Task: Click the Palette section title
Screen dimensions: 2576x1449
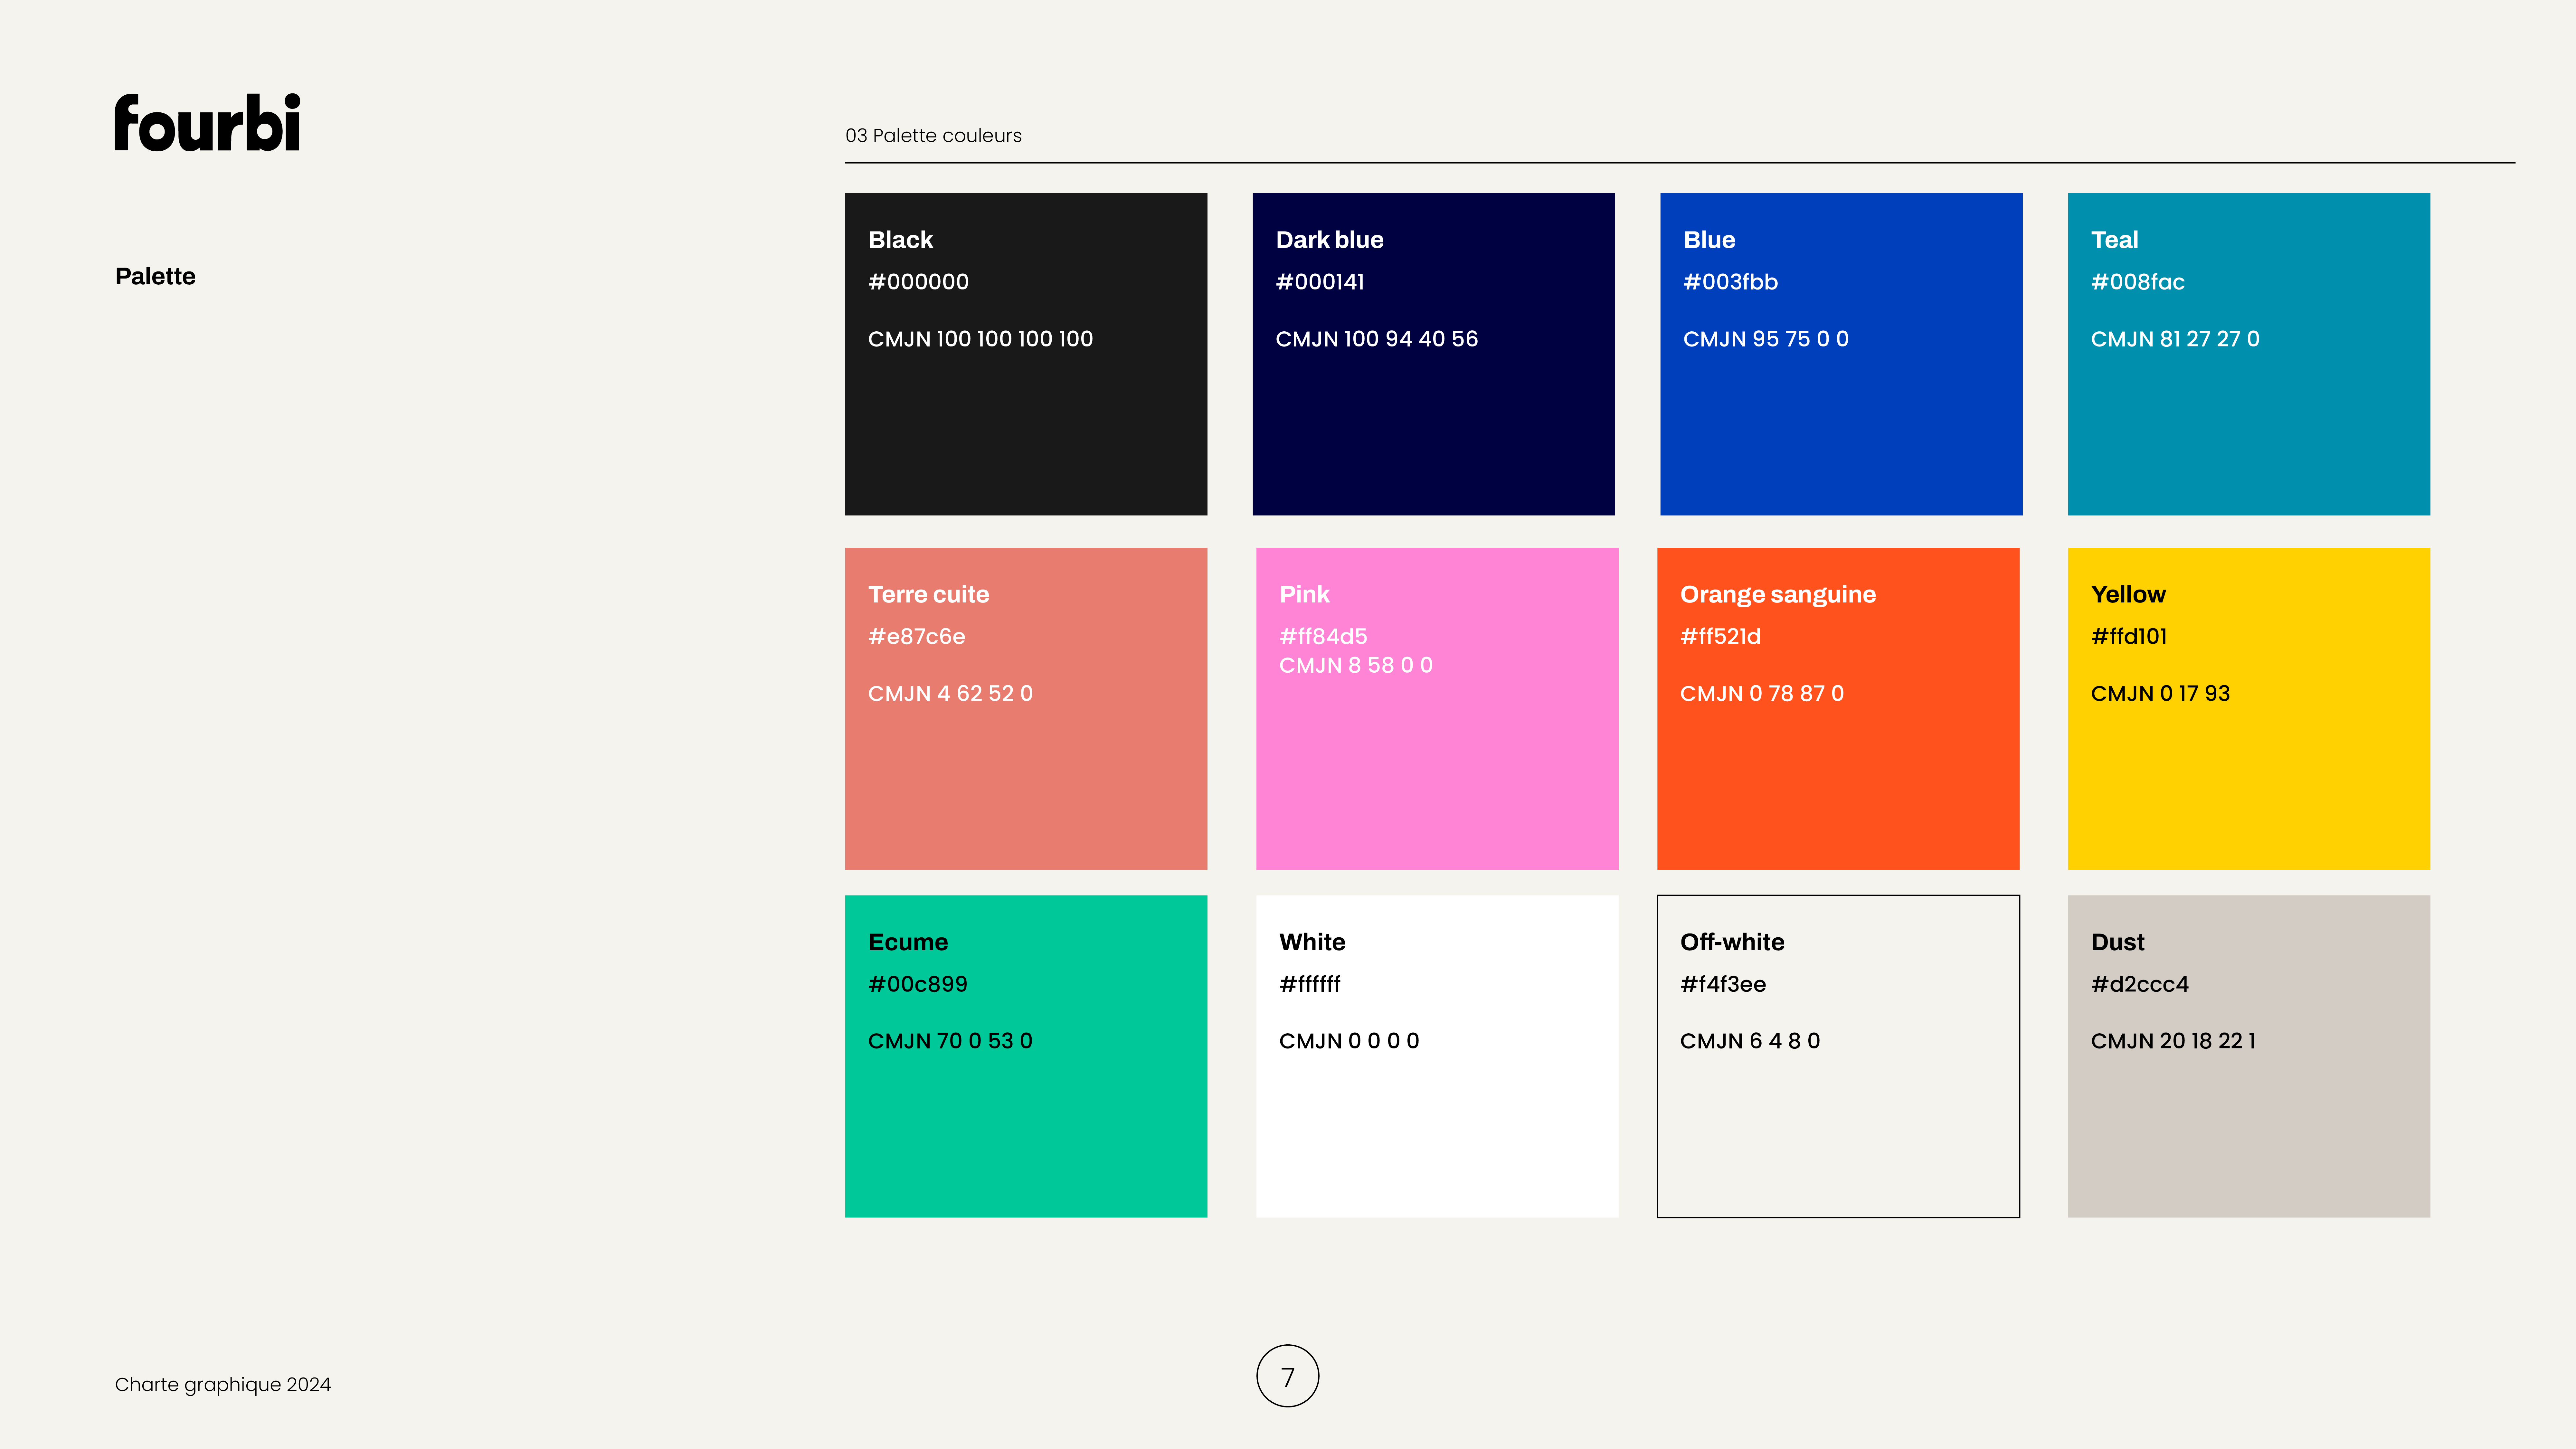Action: pos(155,276)
